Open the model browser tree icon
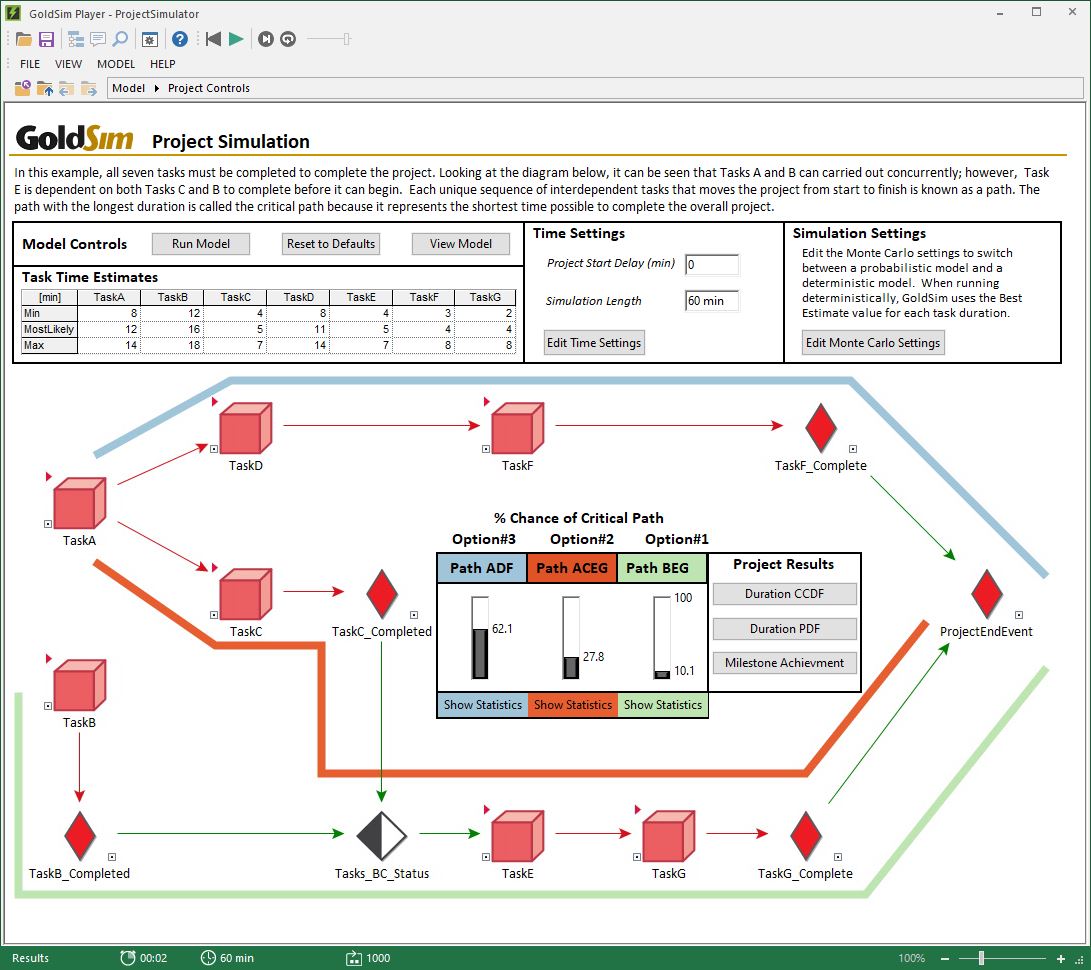This screenshot has width=1091, height=970. point(74,38)
